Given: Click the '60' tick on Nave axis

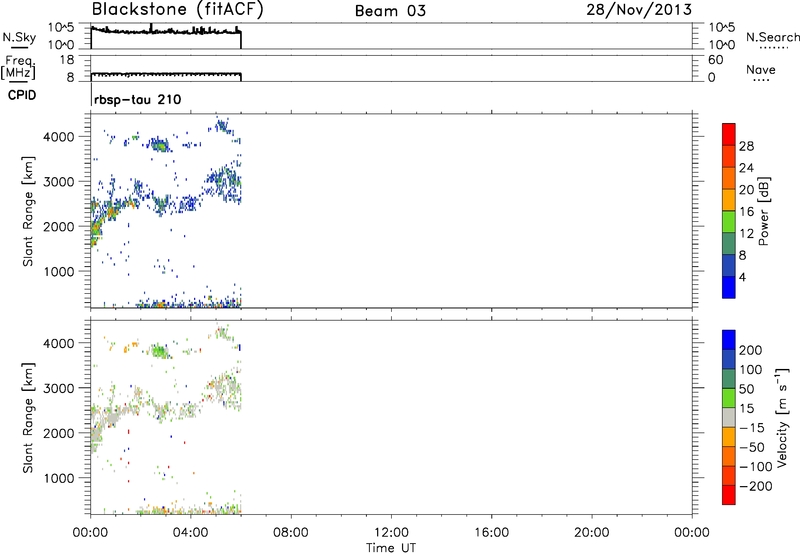Looking at the screenshot, I should (715, 60).
